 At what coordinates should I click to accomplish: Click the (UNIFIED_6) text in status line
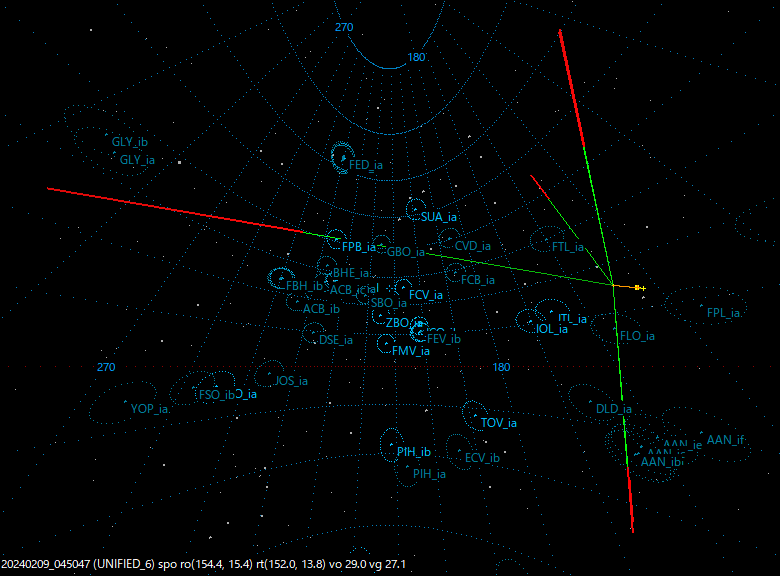pos(124,564)
